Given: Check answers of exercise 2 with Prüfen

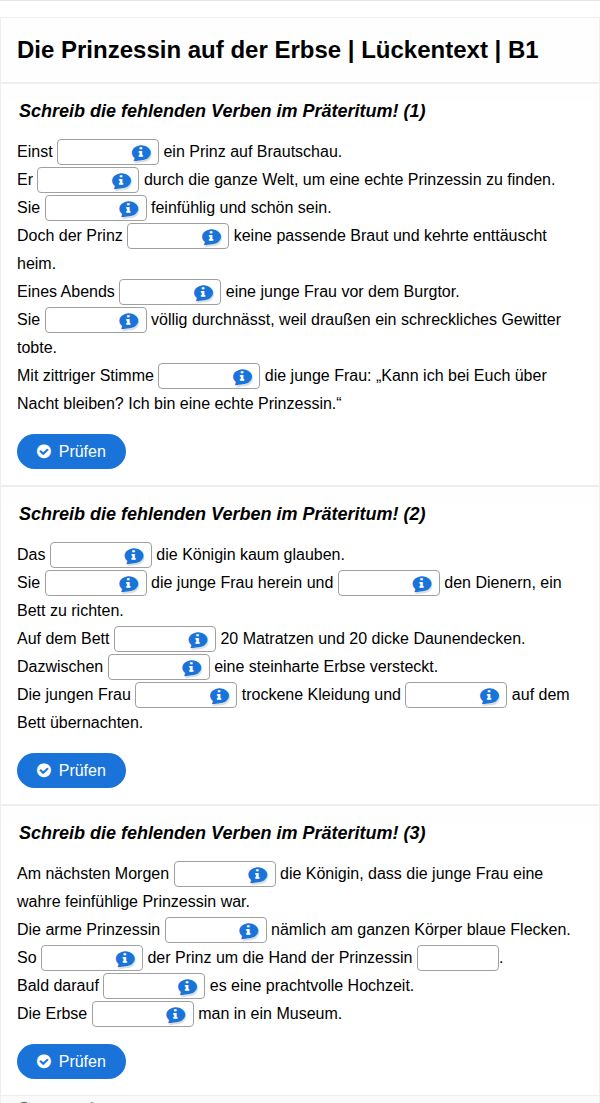Looking at the screenshot, I should pyautogui.click(x=71, y=770).
